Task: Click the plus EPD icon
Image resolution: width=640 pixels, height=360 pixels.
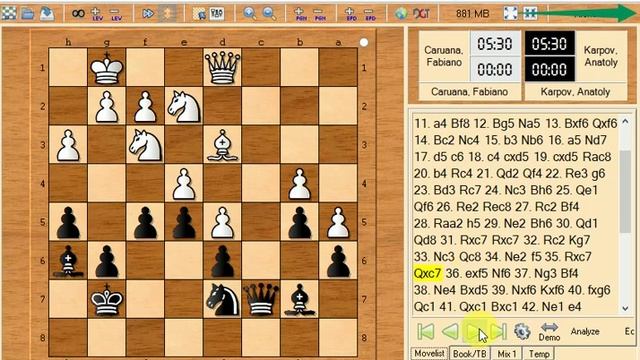Action: point(351,14)
